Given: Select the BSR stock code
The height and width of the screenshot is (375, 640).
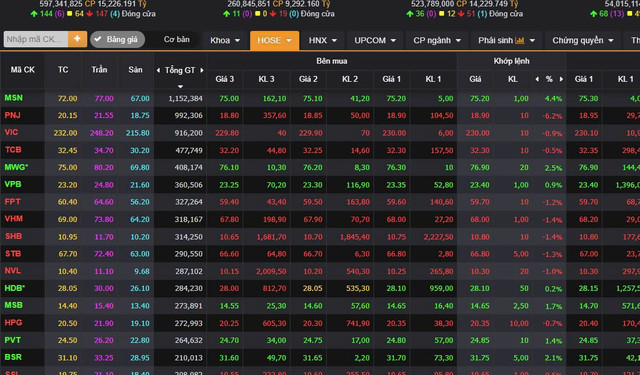Looking at the screenshot, I should (x=13, y=357).
